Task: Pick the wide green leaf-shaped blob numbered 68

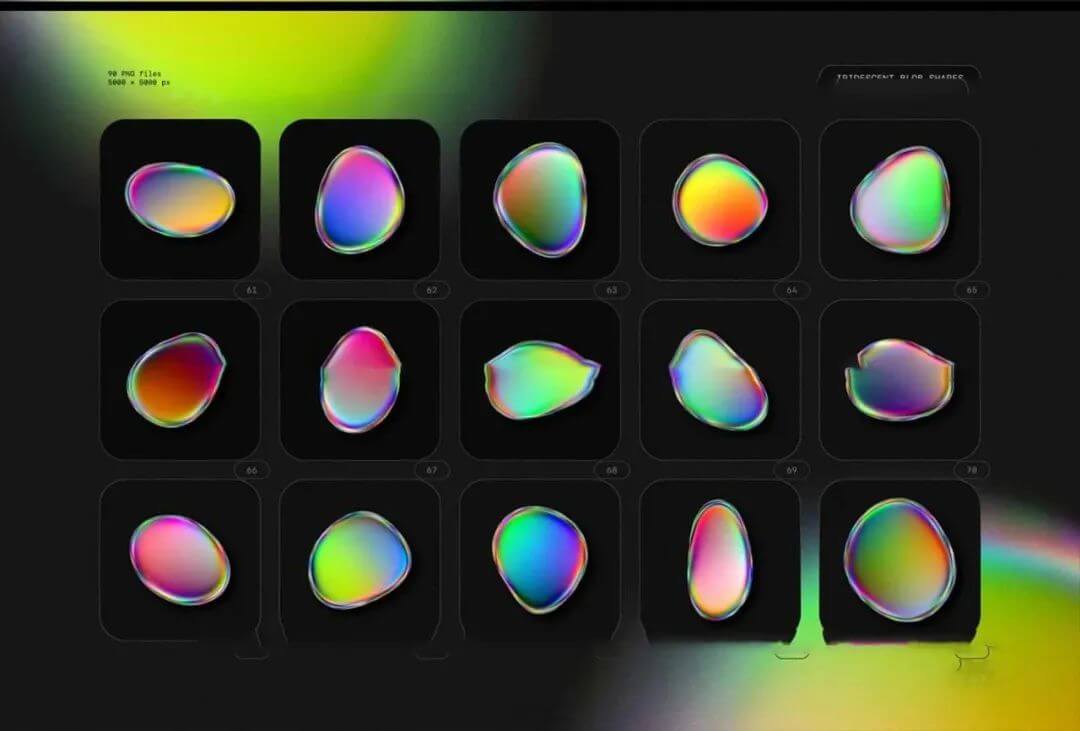Action: [540, 380]
